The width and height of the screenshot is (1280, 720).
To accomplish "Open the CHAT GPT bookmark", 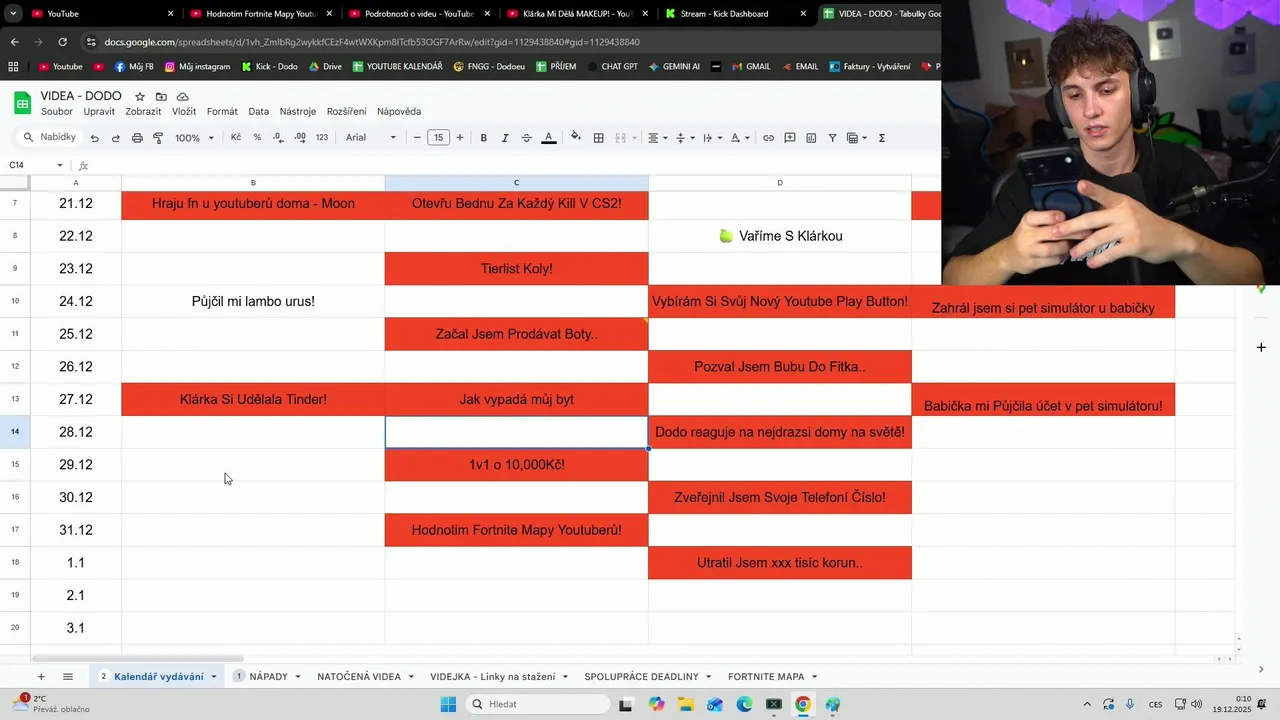I will [x=612, y=67].
